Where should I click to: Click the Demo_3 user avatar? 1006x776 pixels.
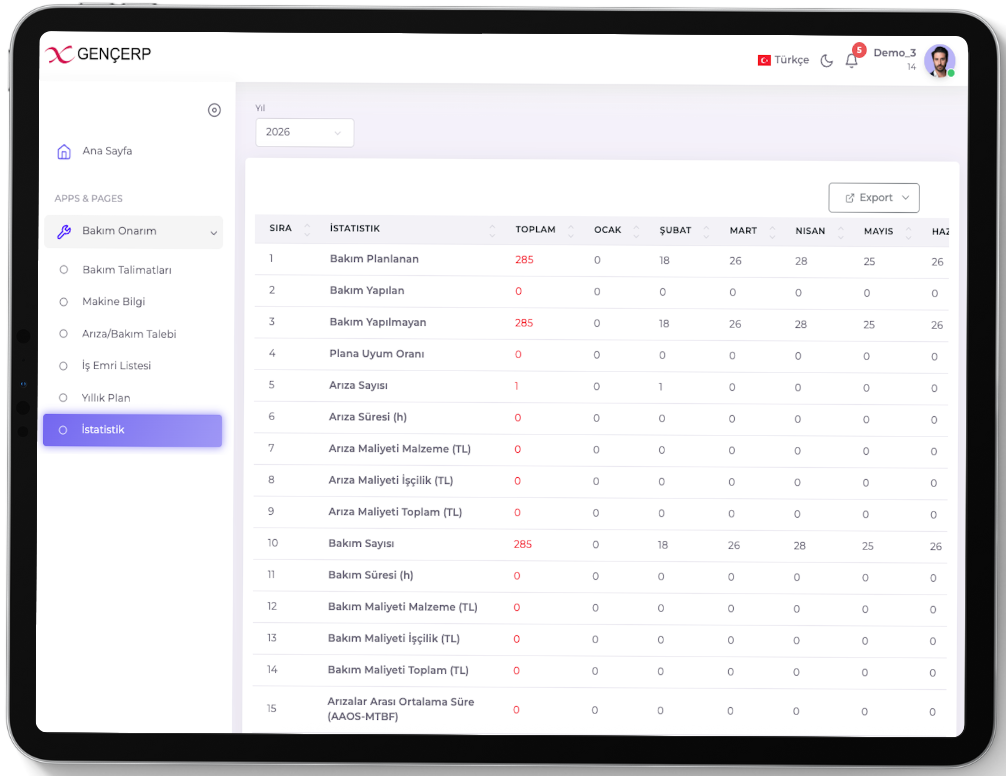click(x=939, y=60)
